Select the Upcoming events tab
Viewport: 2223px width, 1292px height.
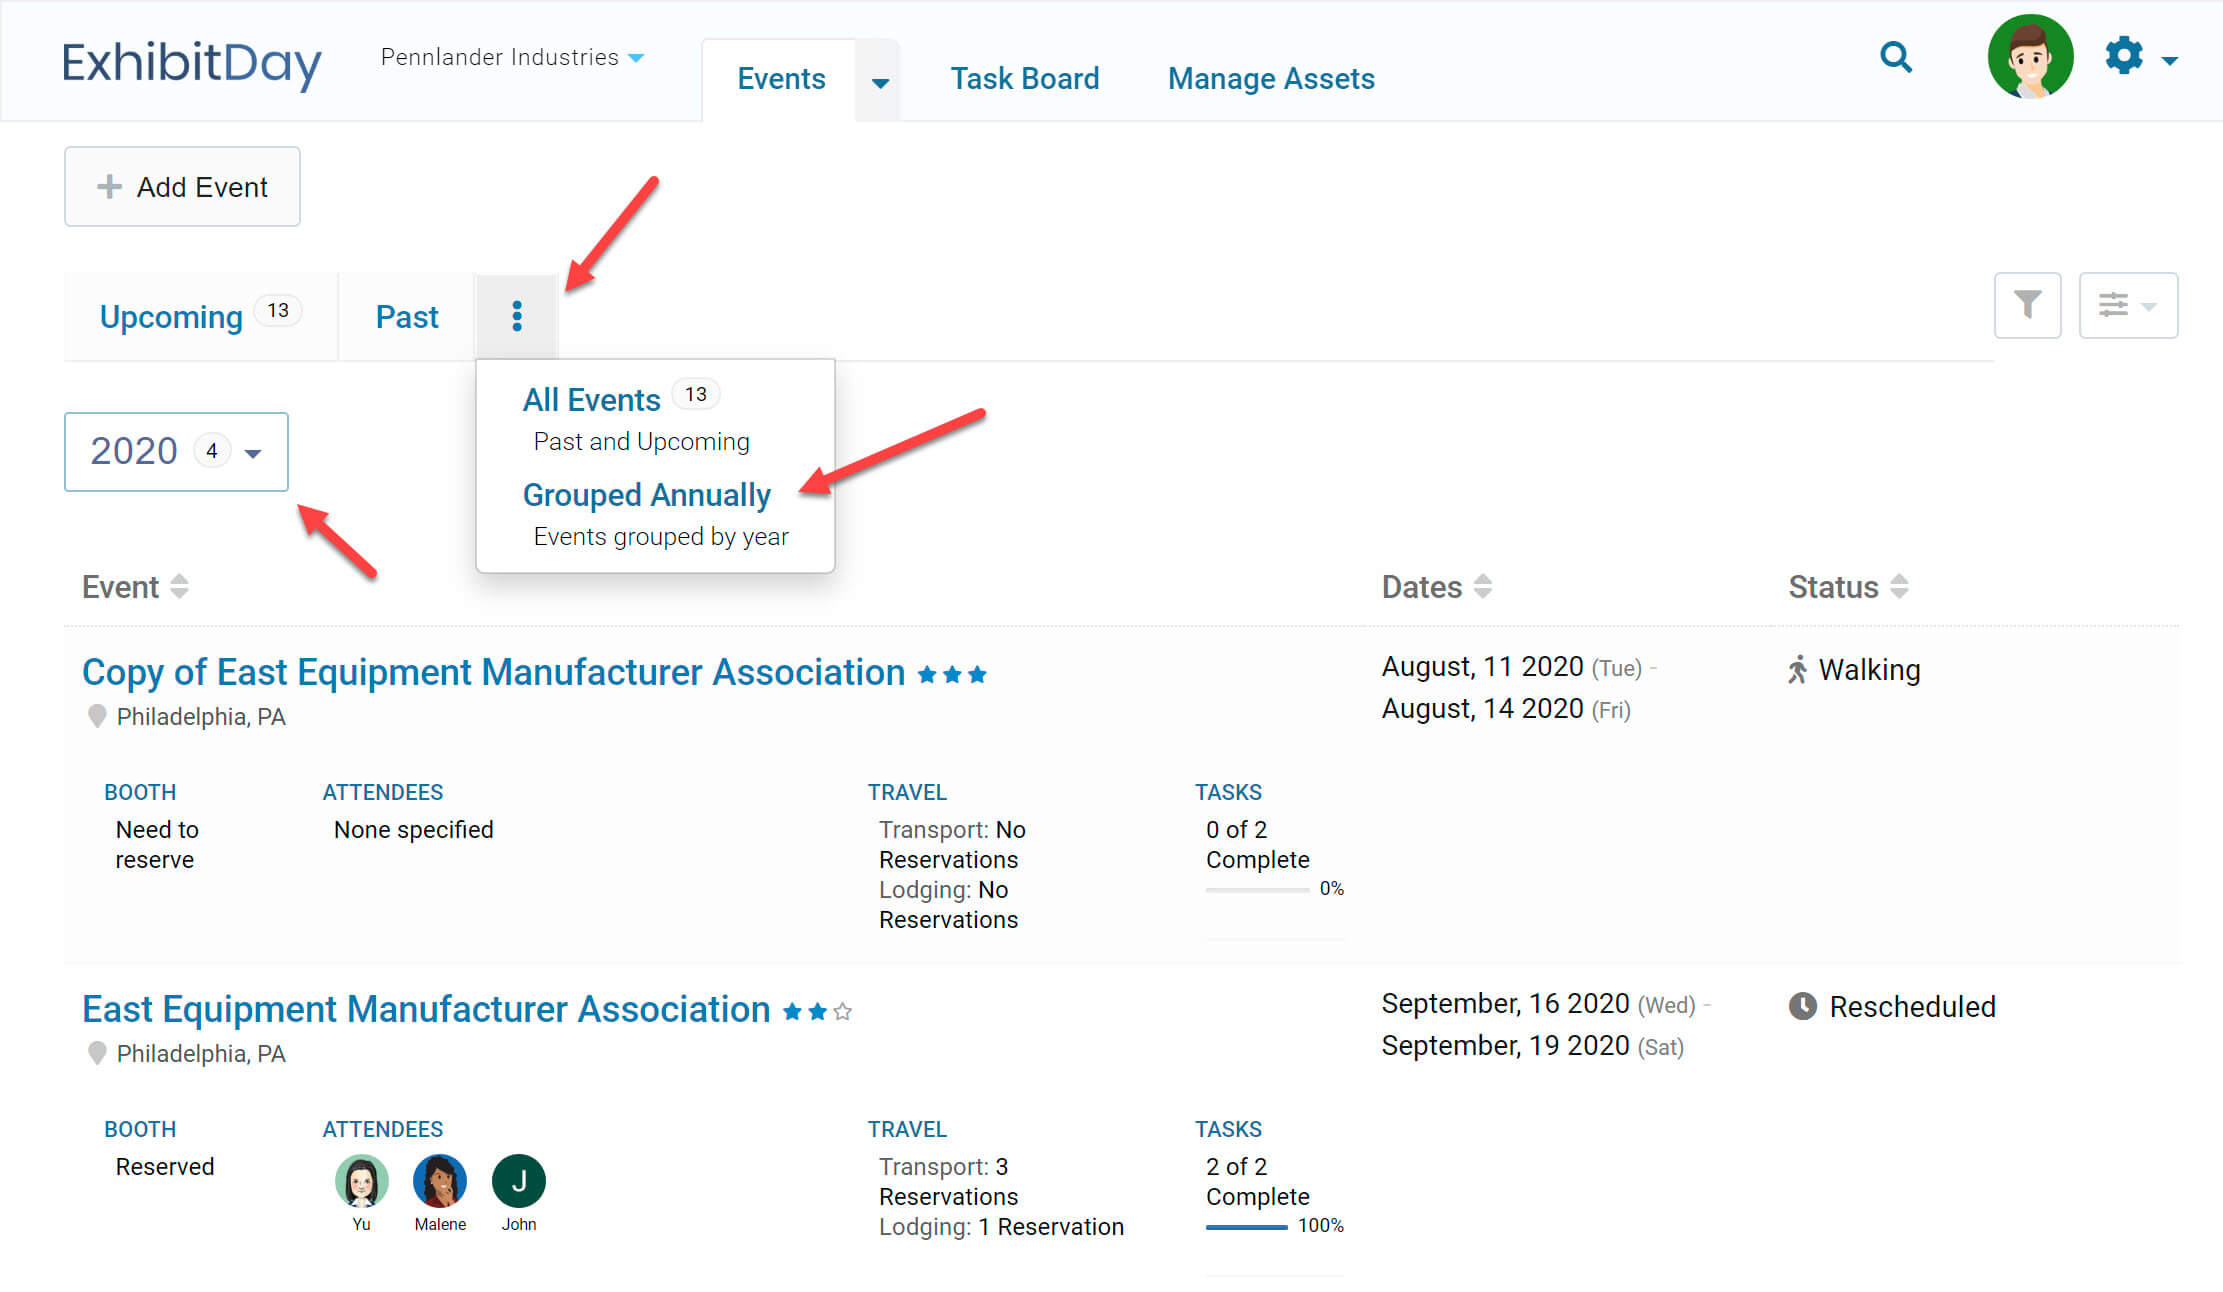200,316
